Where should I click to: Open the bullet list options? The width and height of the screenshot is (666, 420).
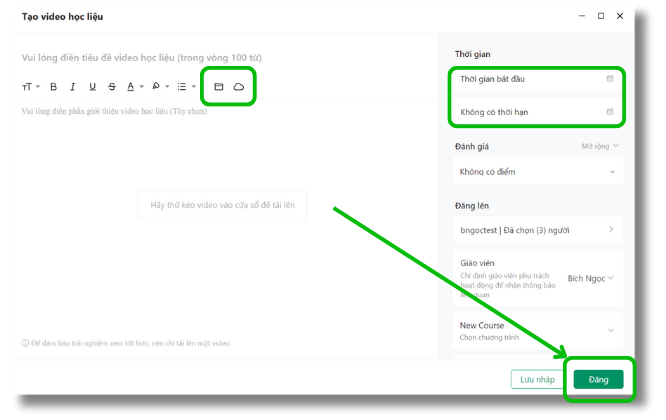click(x=185, y=87)
